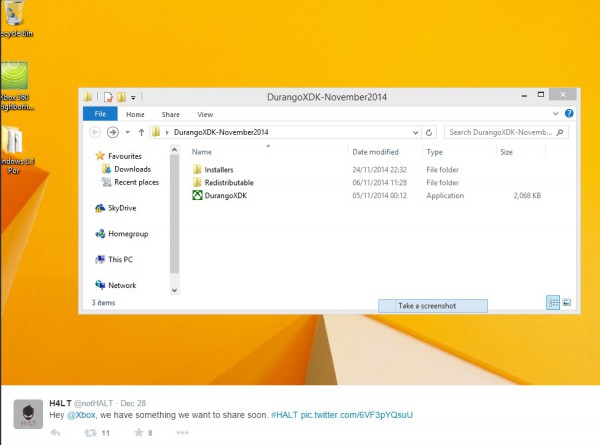Open the @Xbox mention link
Image resolution: width=600 pixels, height=445 pixels.
point(81,415)
